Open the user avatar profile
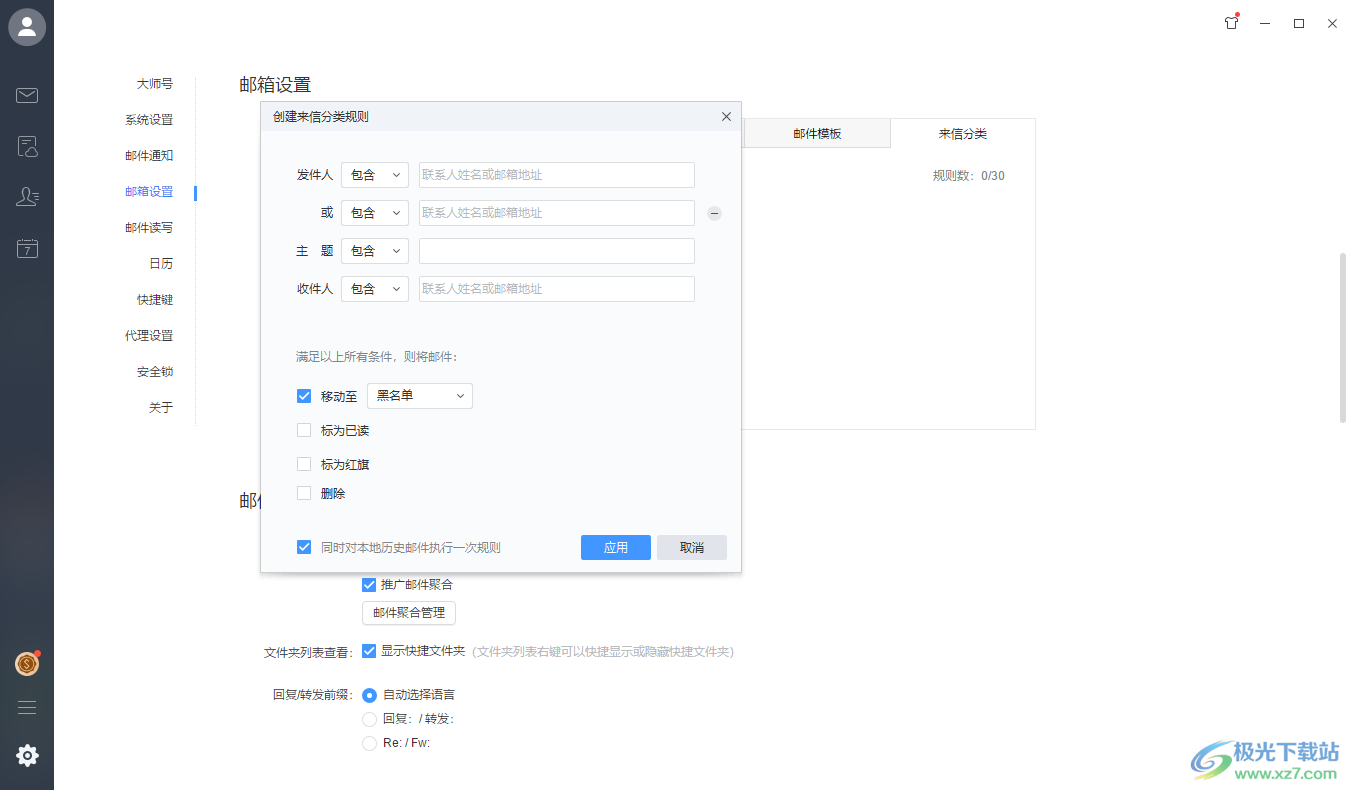The width and height of the screenshot is (1350, 790). click(x=27, y=27)
